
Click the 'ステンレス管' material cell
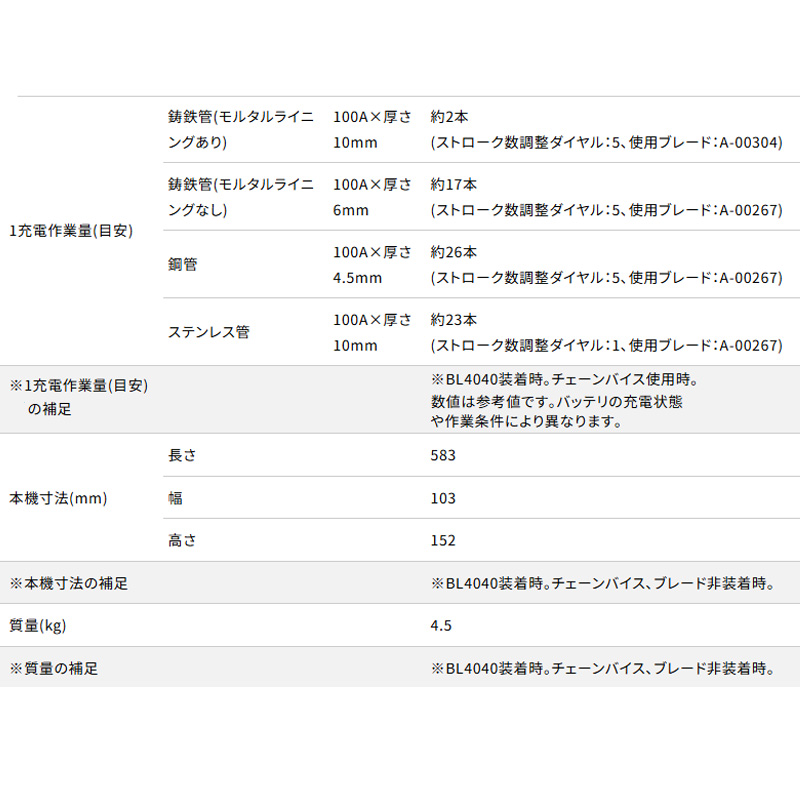pos(209,332)
